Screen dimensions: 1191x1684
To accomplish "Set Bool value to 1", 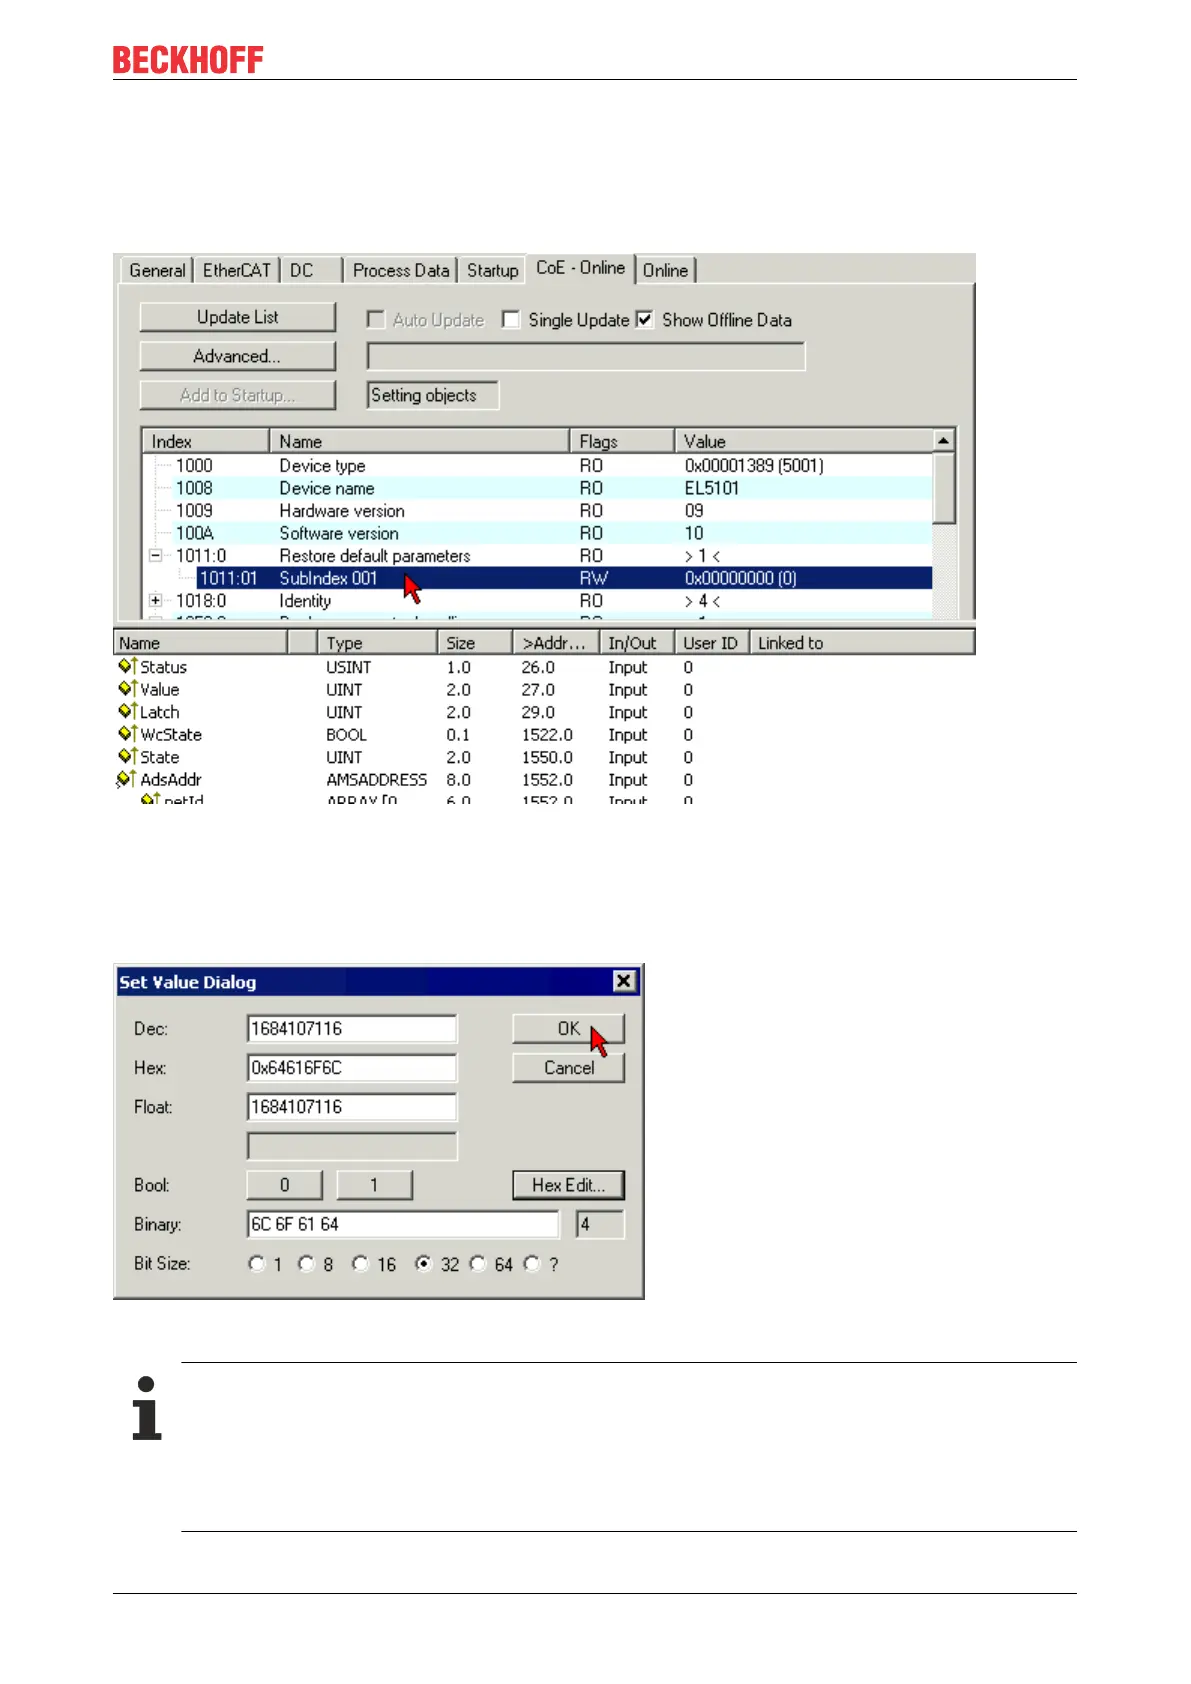I will click(375, 1185).
